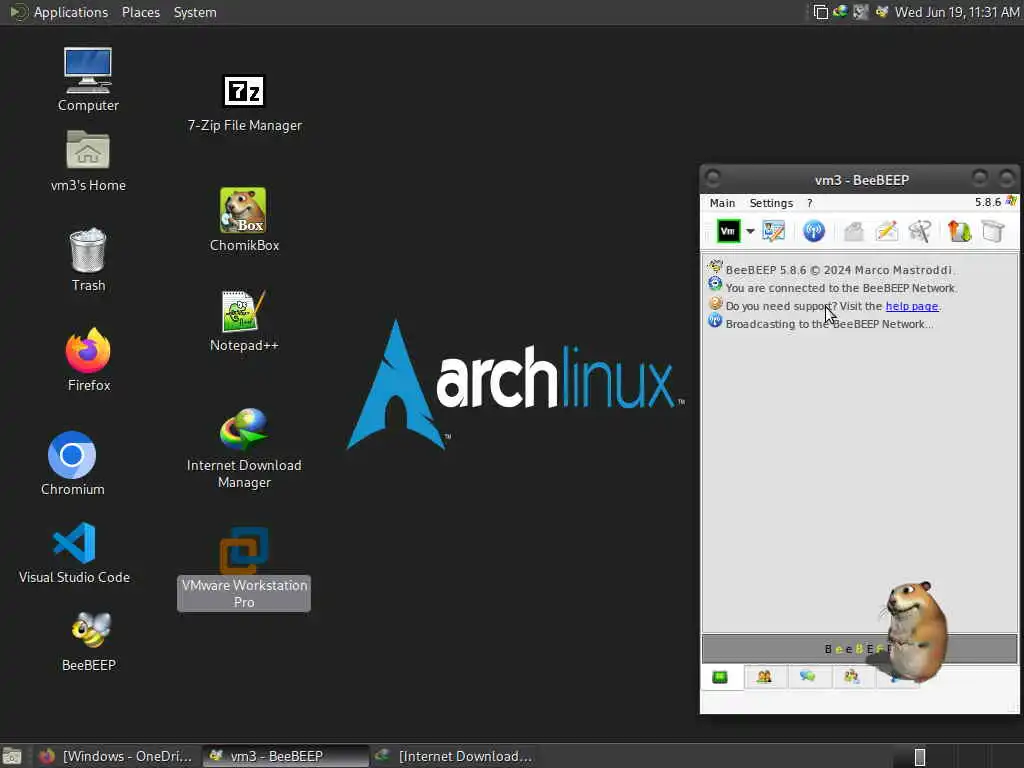Viewport: 1024px width, 768px height.
Task: Open the Settings menu in BeeBEEP
Action: pos(771,203)
